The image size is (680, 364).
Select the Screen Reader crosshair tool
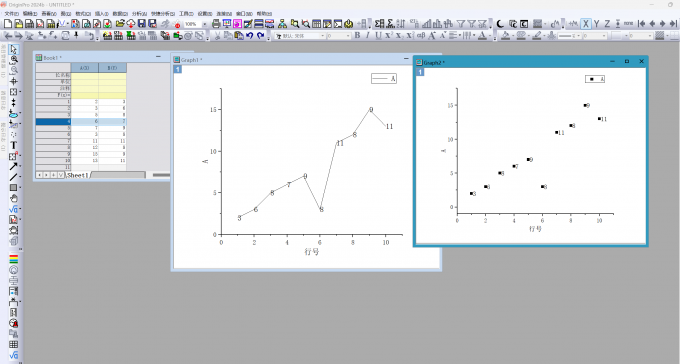pos(13,81)
